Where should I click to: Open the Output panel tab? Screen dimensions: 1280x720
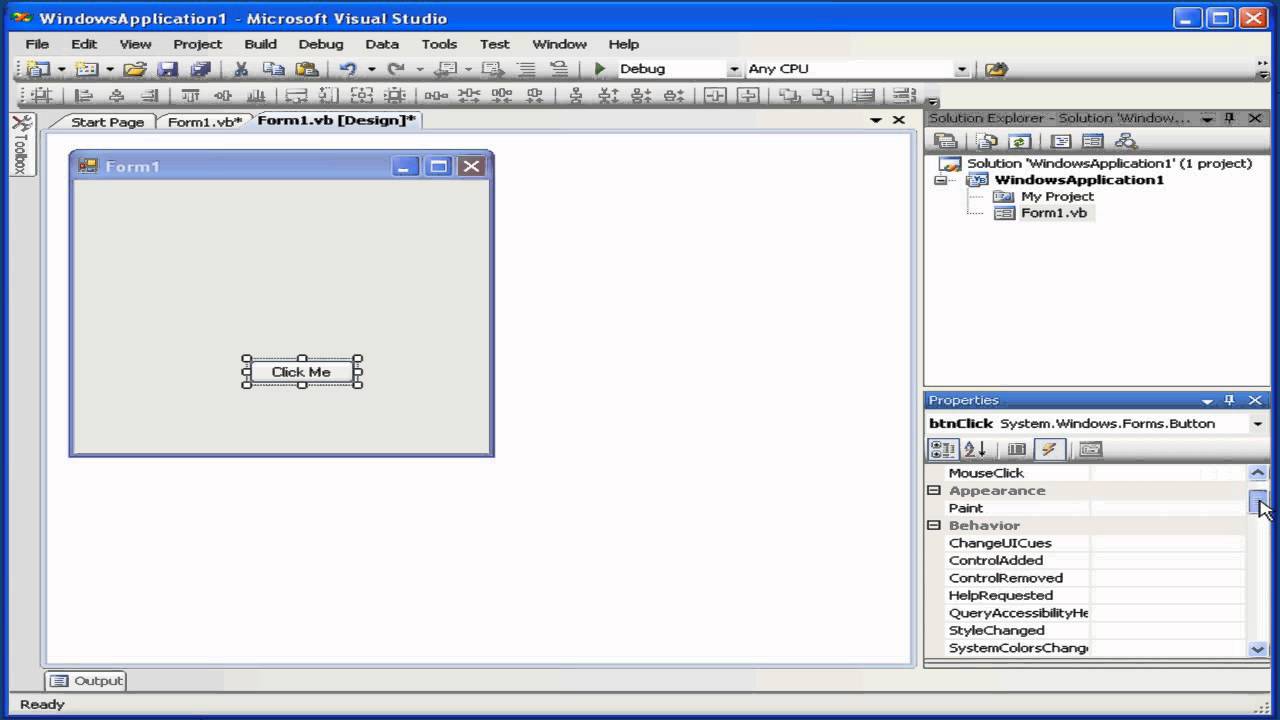click(86, 681)
